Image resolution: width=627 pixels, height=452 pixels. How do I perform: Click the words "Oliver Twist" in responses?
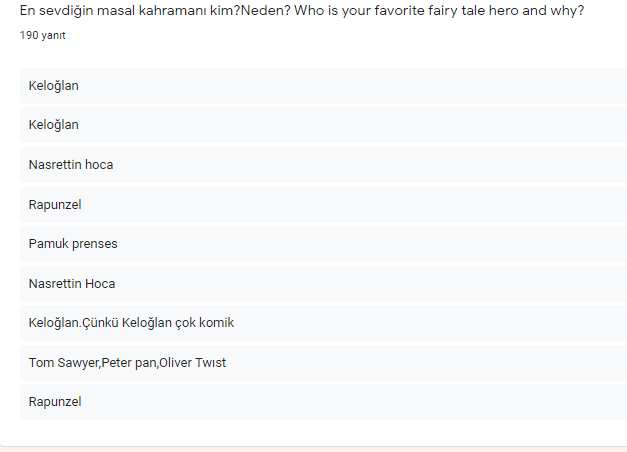pos(193,362)
